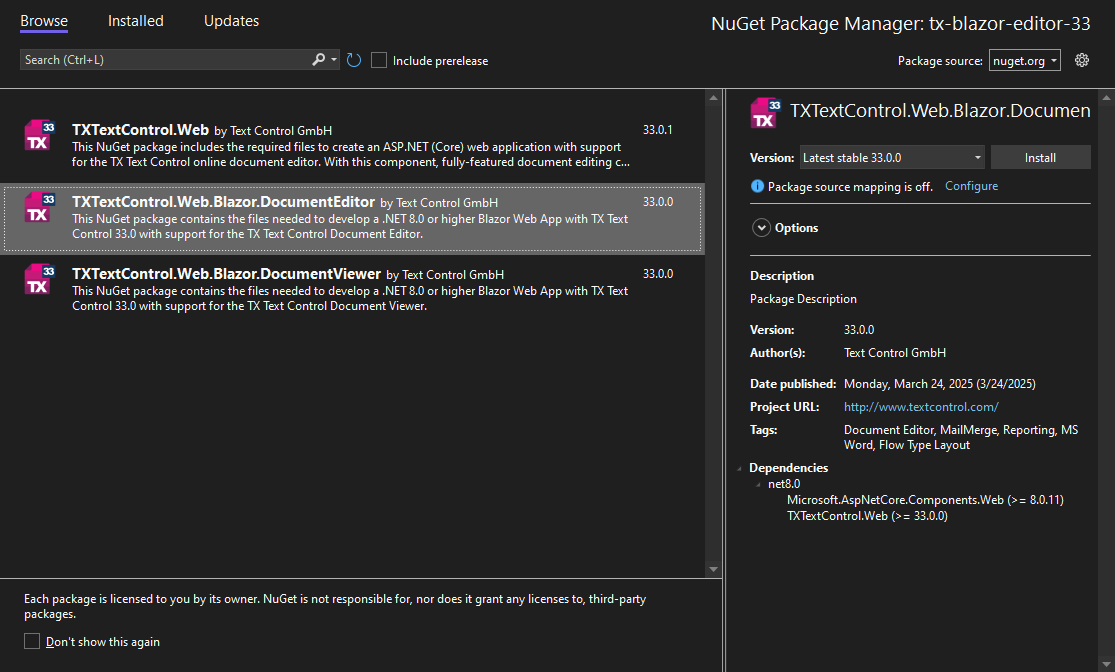
Task: Open the Configure link for source mapping
Action: pyautogui.click(x=971, y=186)
